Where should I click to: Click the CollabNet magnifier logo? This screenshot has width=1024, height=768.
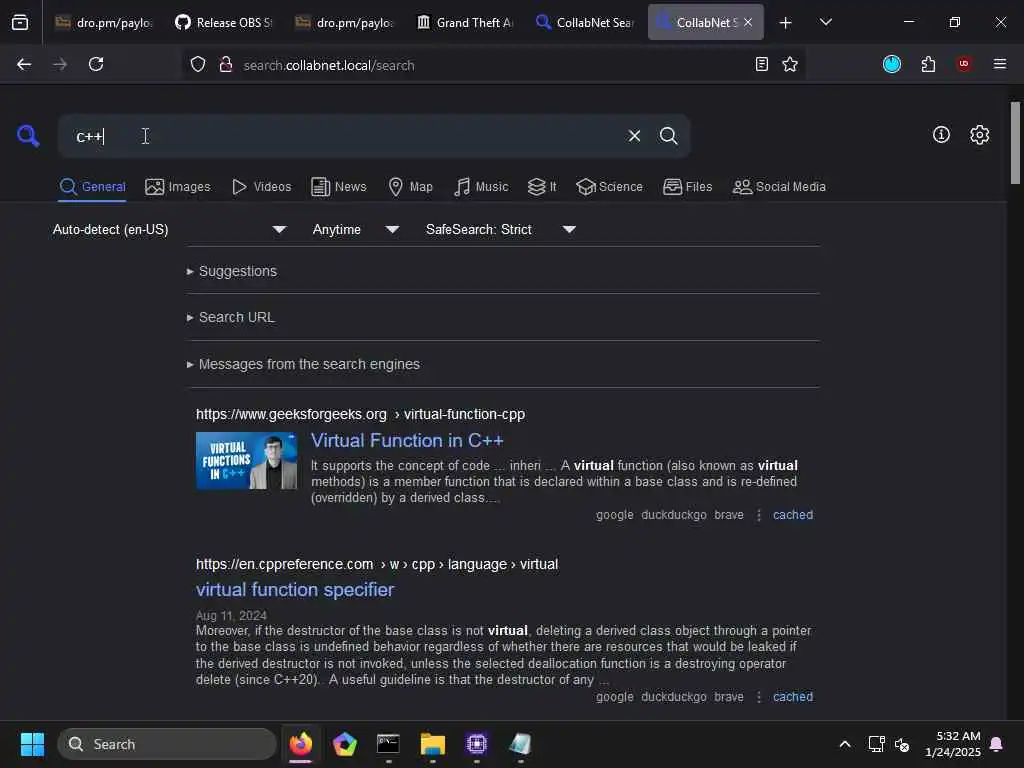click(28, 136)
